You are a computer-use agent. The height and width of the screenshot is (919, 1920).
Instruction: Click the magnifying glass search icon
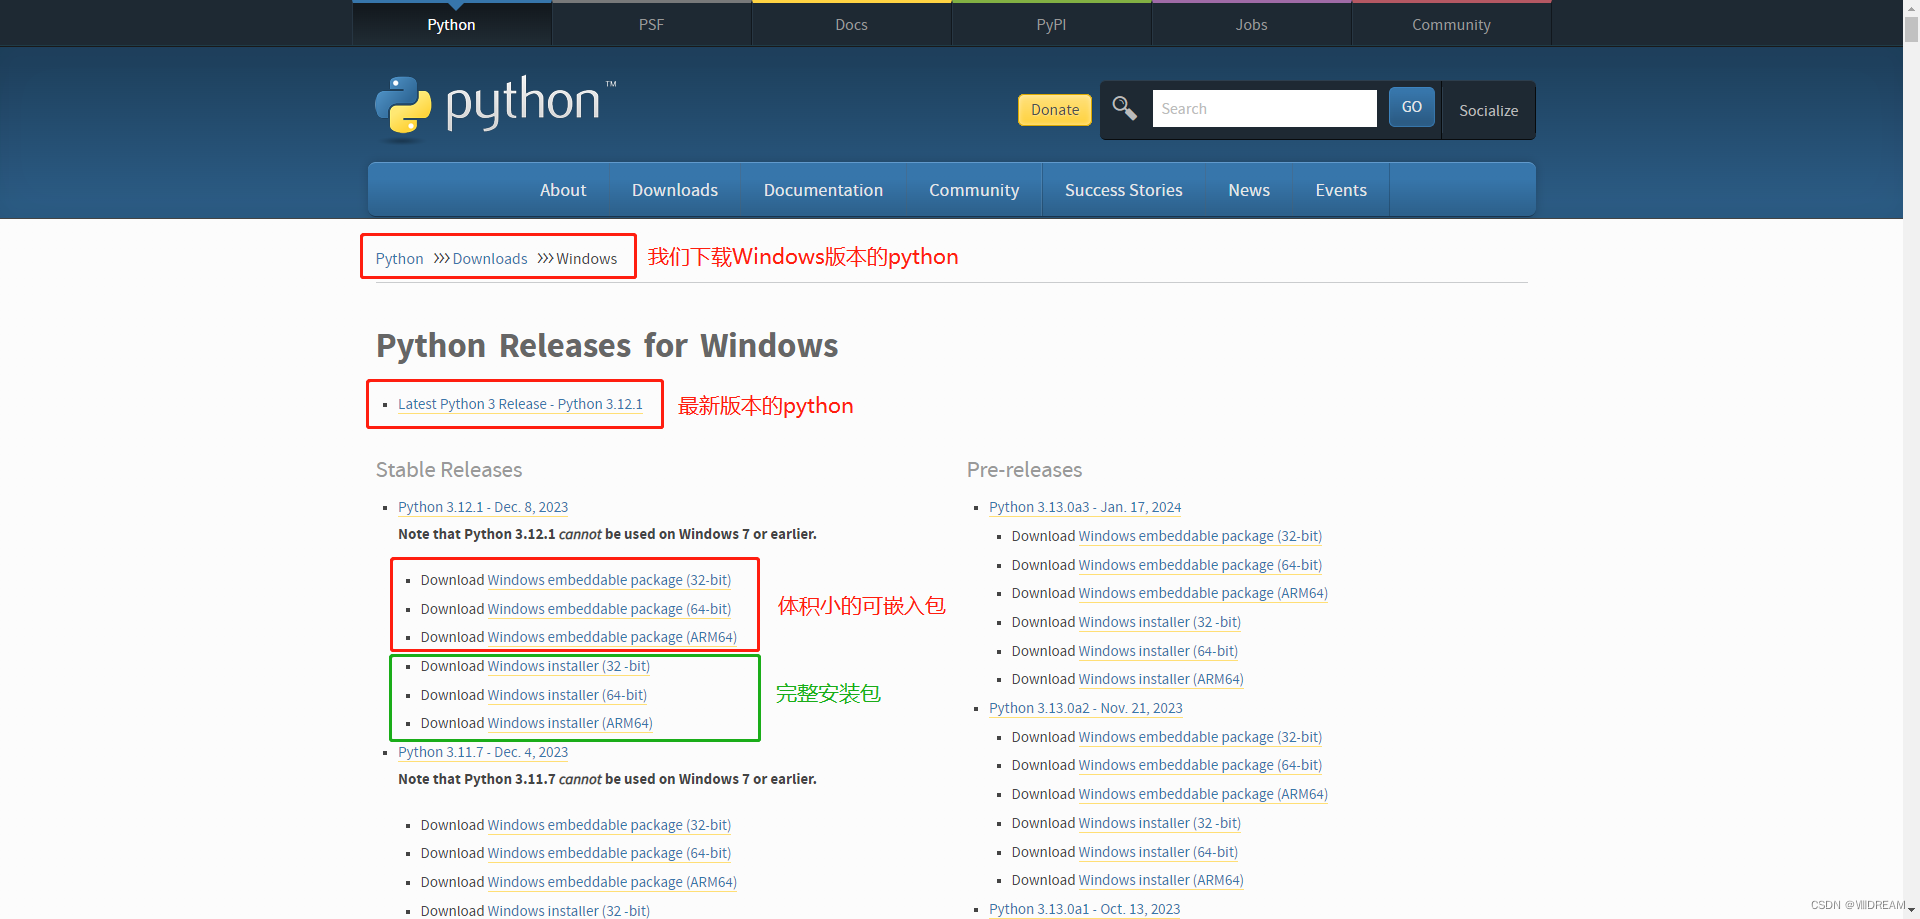pyautogui.click(x=1124, y=108)
